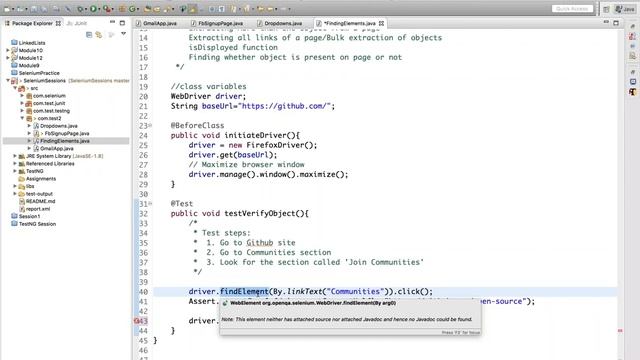640x360 pixels.
Task: Open the Debug configurations dropdown arrow
Action: tap(86, 9)
